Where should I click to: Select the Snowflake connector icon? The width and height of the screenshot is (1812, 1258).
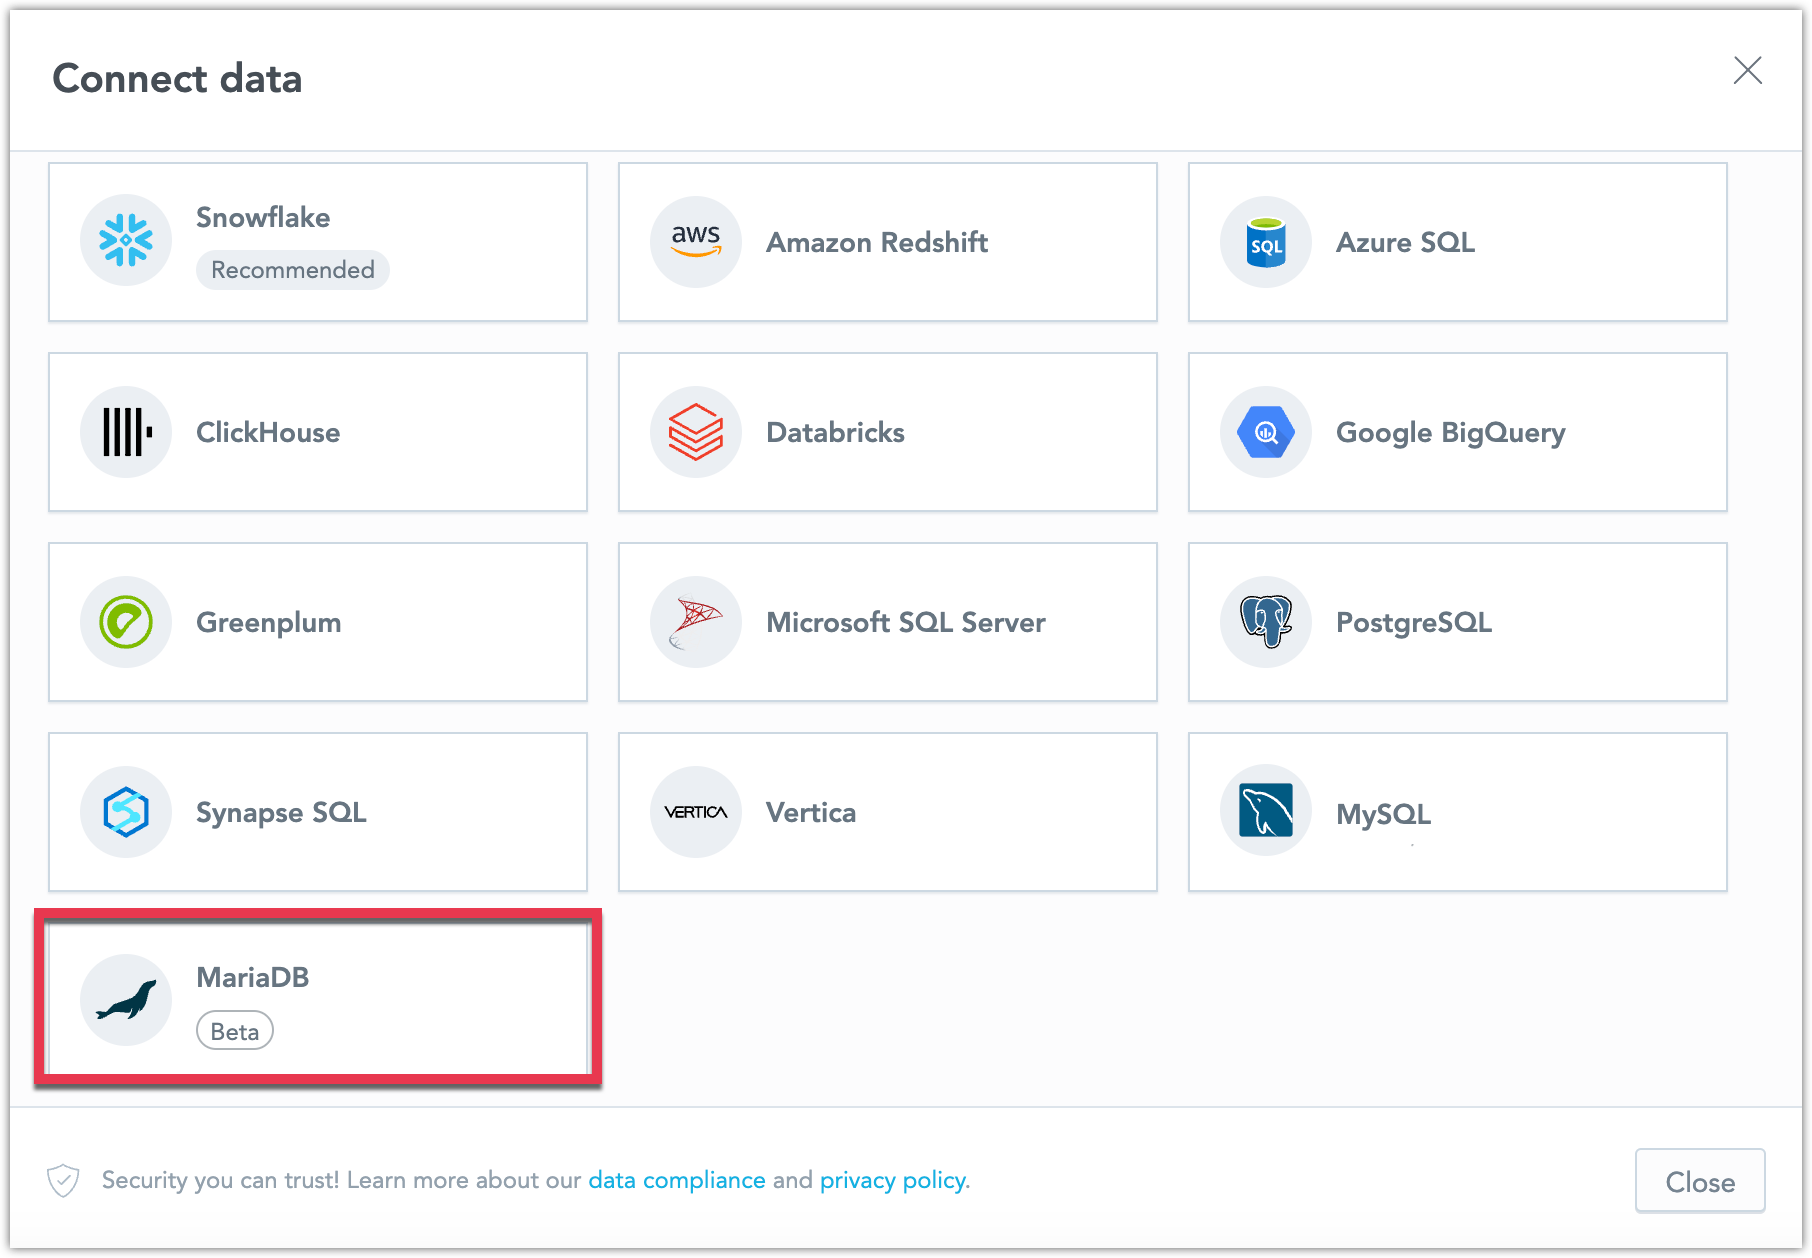[126, 240]
